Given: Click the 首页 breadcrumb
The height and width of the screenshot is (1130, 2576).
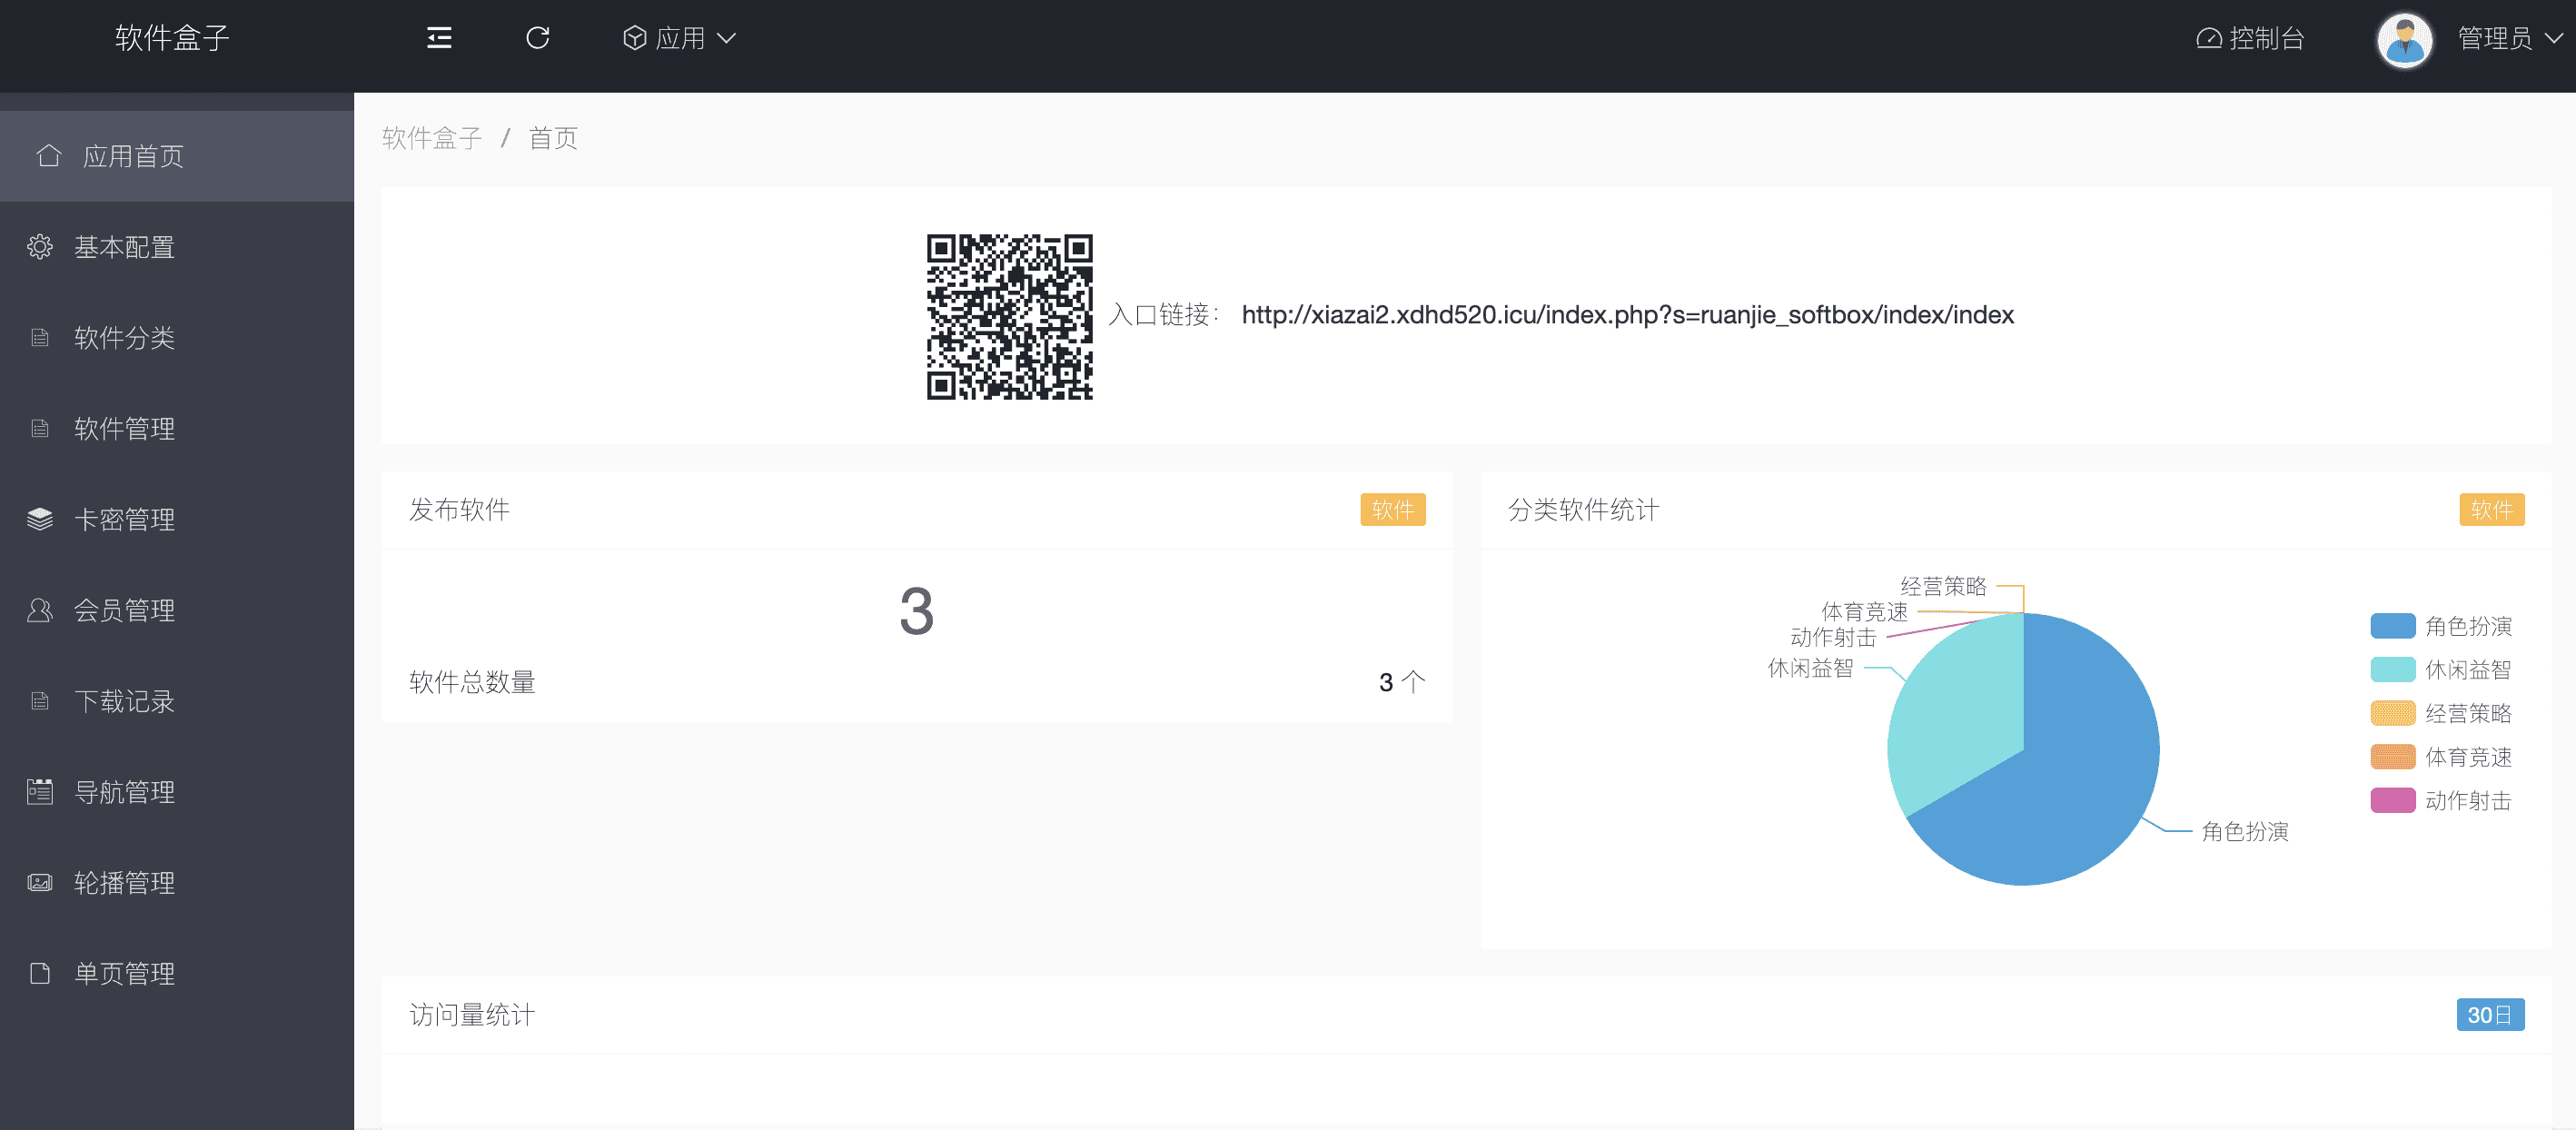Looking at the screenshot, I should (x=553, y=138).
